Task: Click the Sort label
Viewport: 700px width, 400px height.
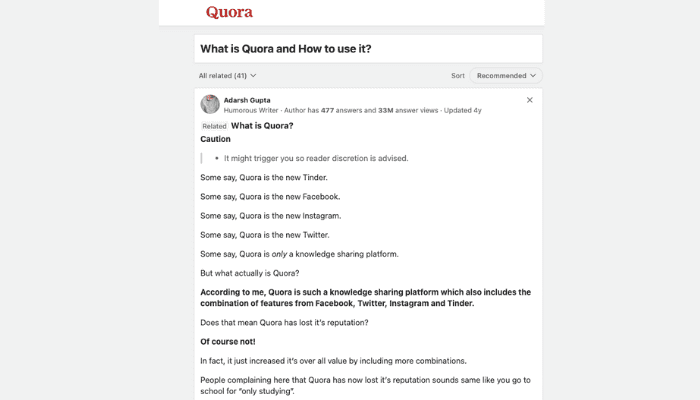Action: click(x=458, y=75)
